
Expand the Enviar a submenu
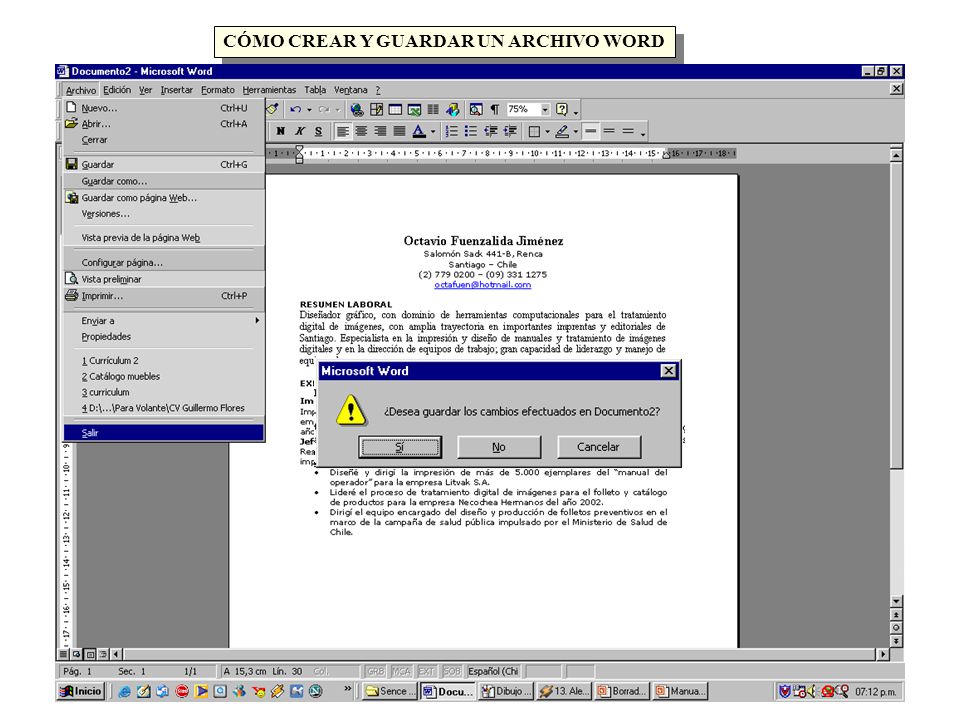point(164,321)
